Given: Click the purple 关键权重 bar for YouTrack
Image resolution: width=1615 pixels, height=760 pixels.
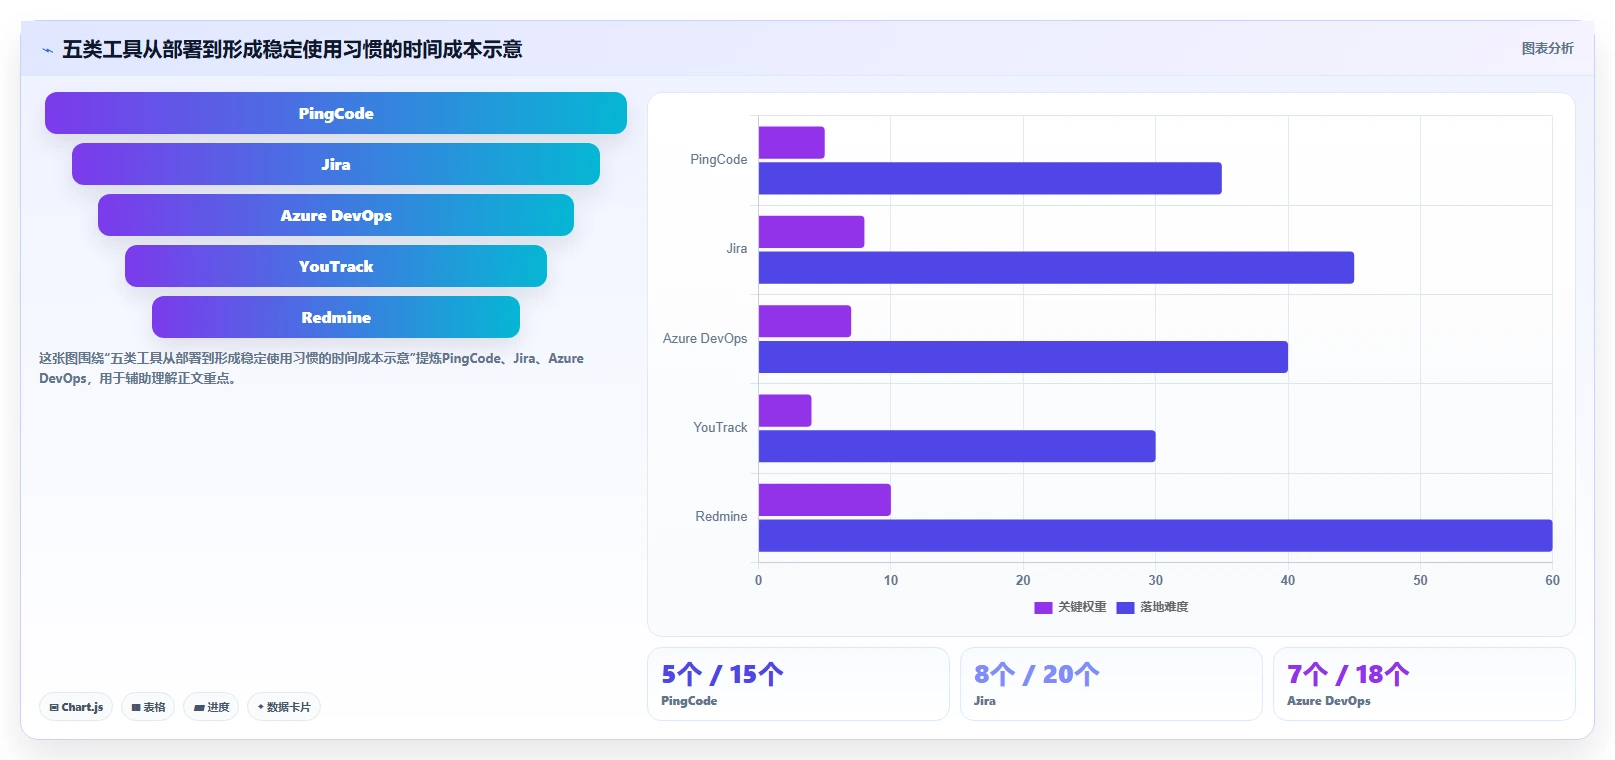Looking at the screenshot, I should [x=785, y=410].
